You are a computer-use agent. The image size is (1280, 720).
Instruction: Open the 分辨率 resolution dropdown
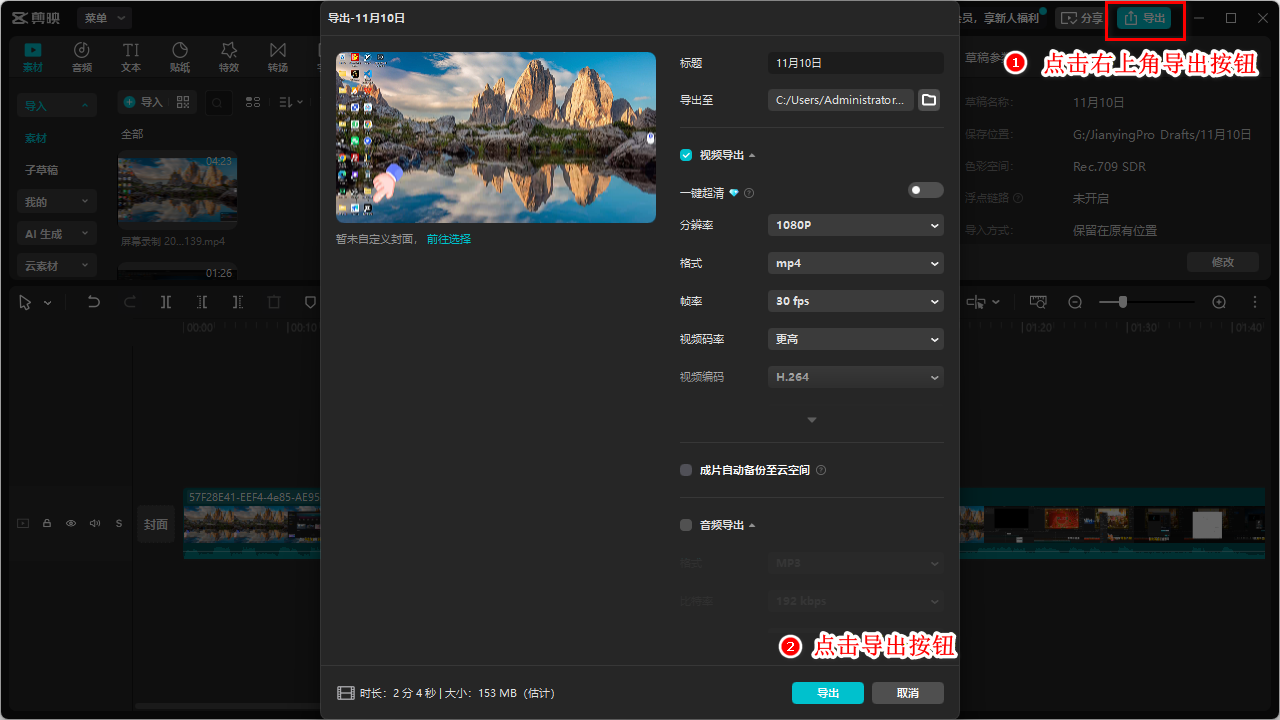(x=855, y=224)
